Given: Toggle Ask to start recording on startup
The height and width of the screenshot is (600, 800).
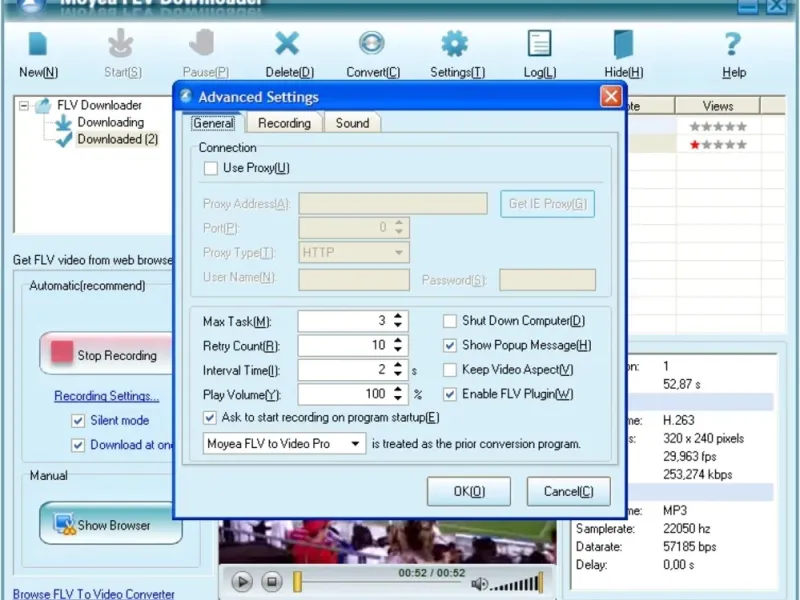Looking at the screenshot, I should coord(209,417).
